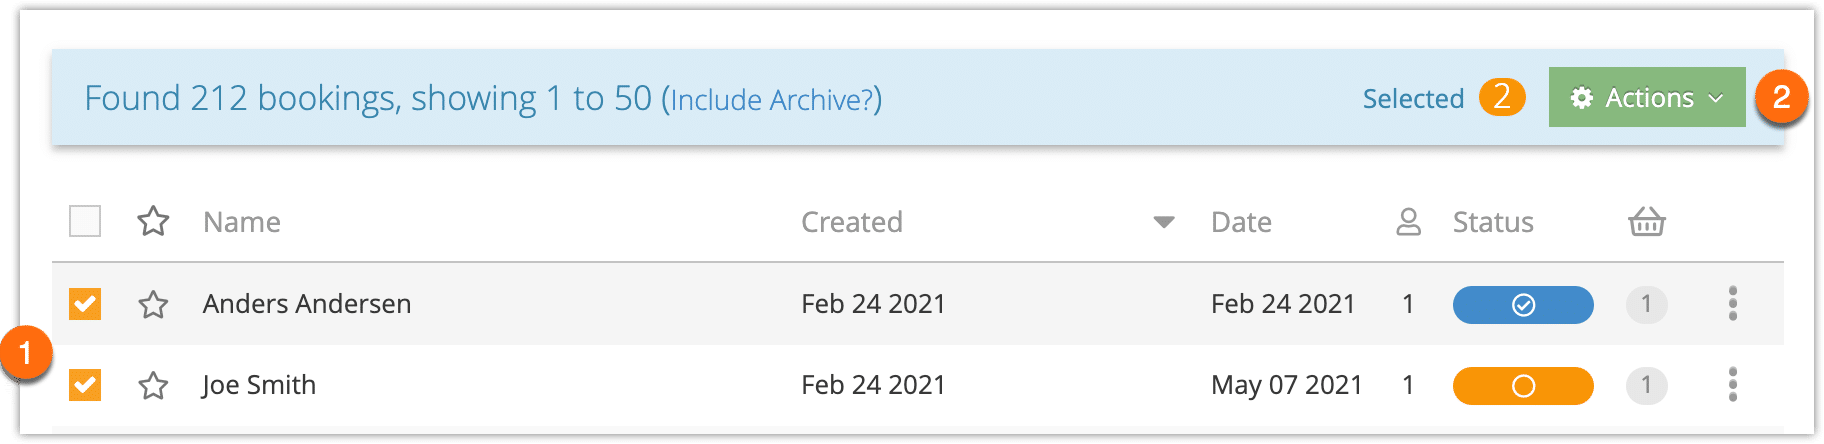Open the Anders Andersen booking name
This screenshot has width=1824, height=444.
(x=307, y=304)
